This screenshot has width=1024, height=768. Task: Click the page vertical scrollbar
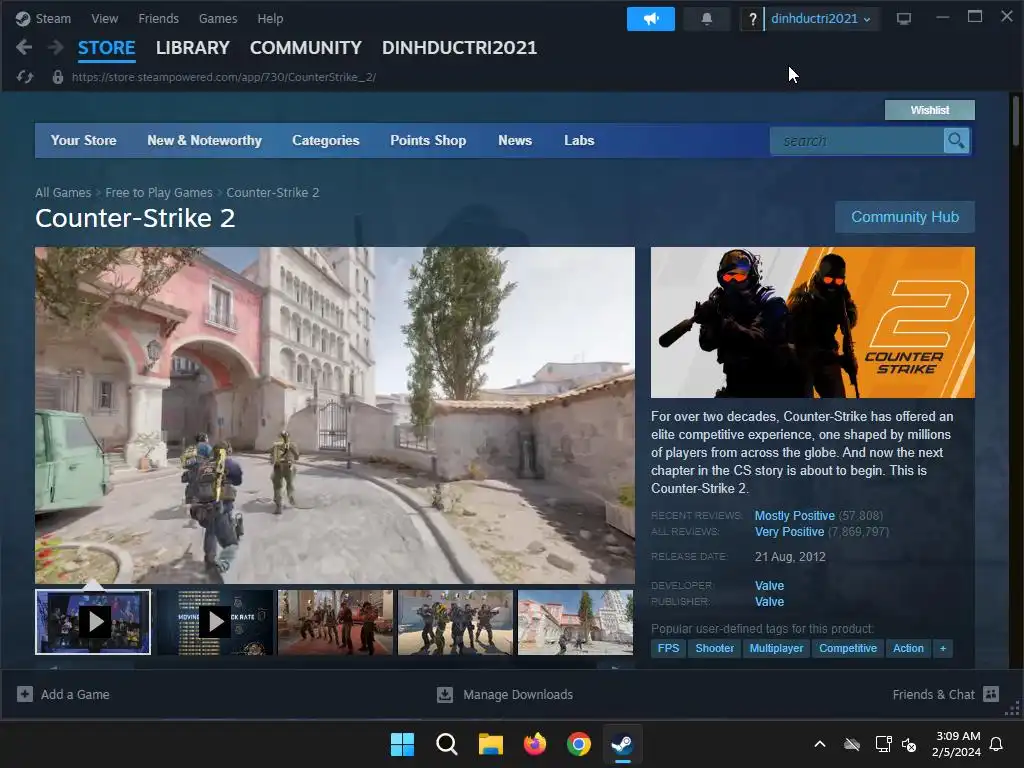pyautogui.click(x=1016, y=121)
